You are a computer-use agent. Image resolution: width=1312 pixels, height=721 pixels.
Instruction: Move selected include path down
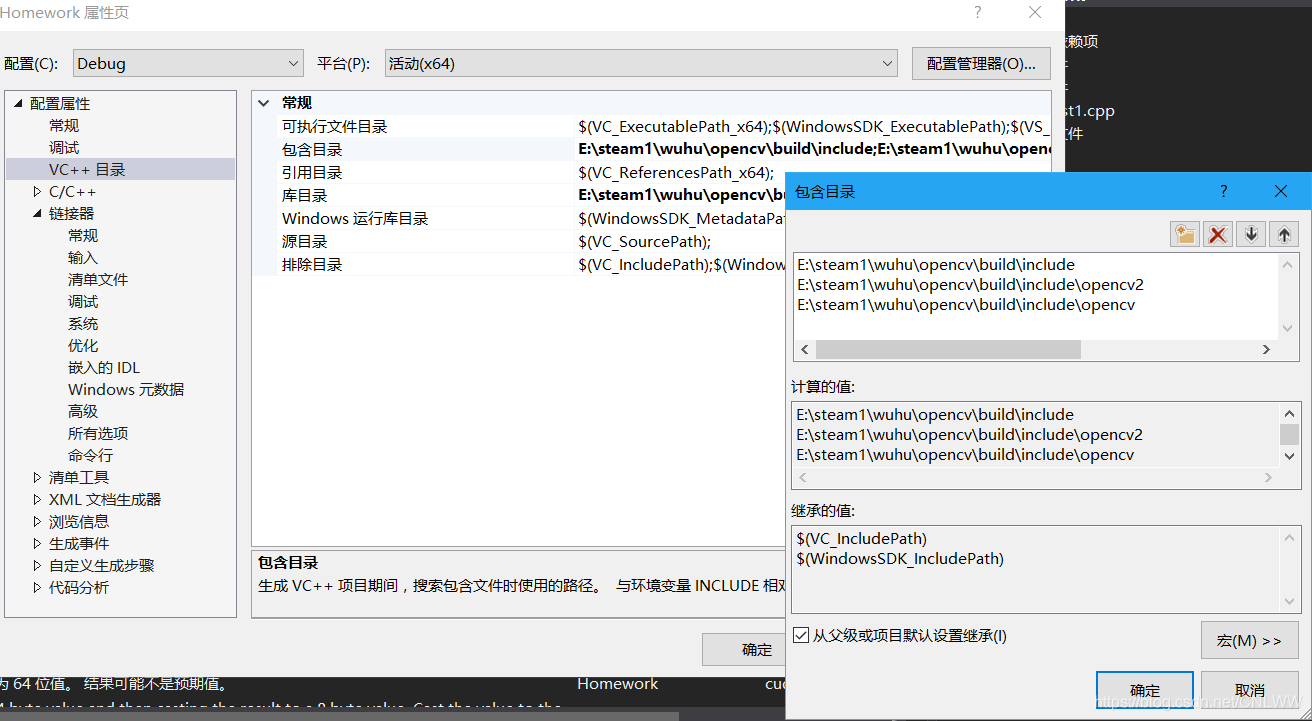point(1250,234)
